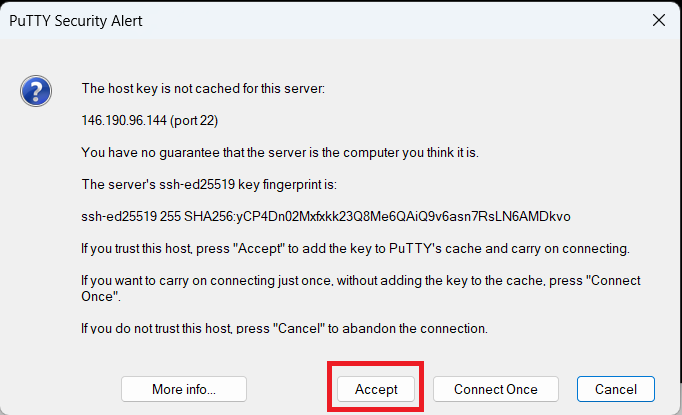
Task: Click the 'If you do not trust' line
Action: point(284,328)
